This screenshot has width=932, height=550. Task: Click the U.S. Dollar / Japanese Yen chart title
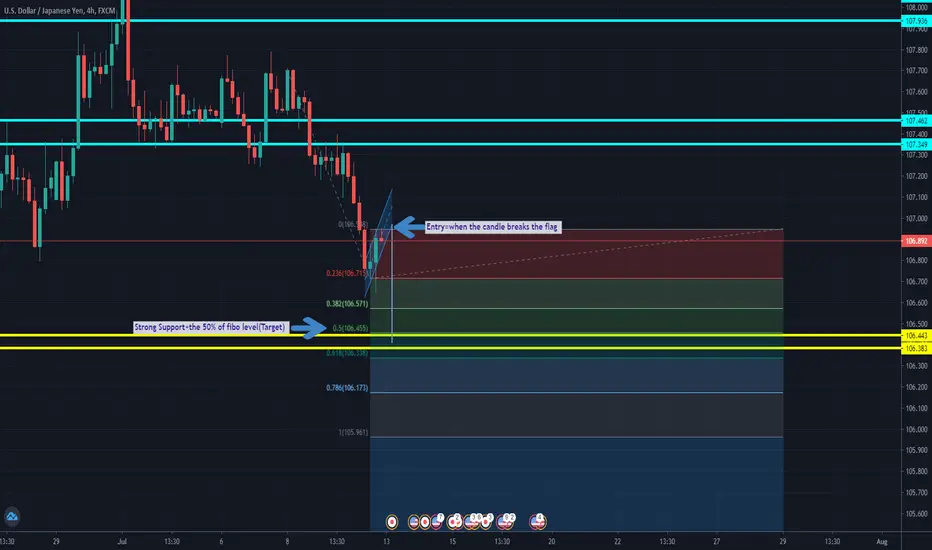click(x=59, y=11)
